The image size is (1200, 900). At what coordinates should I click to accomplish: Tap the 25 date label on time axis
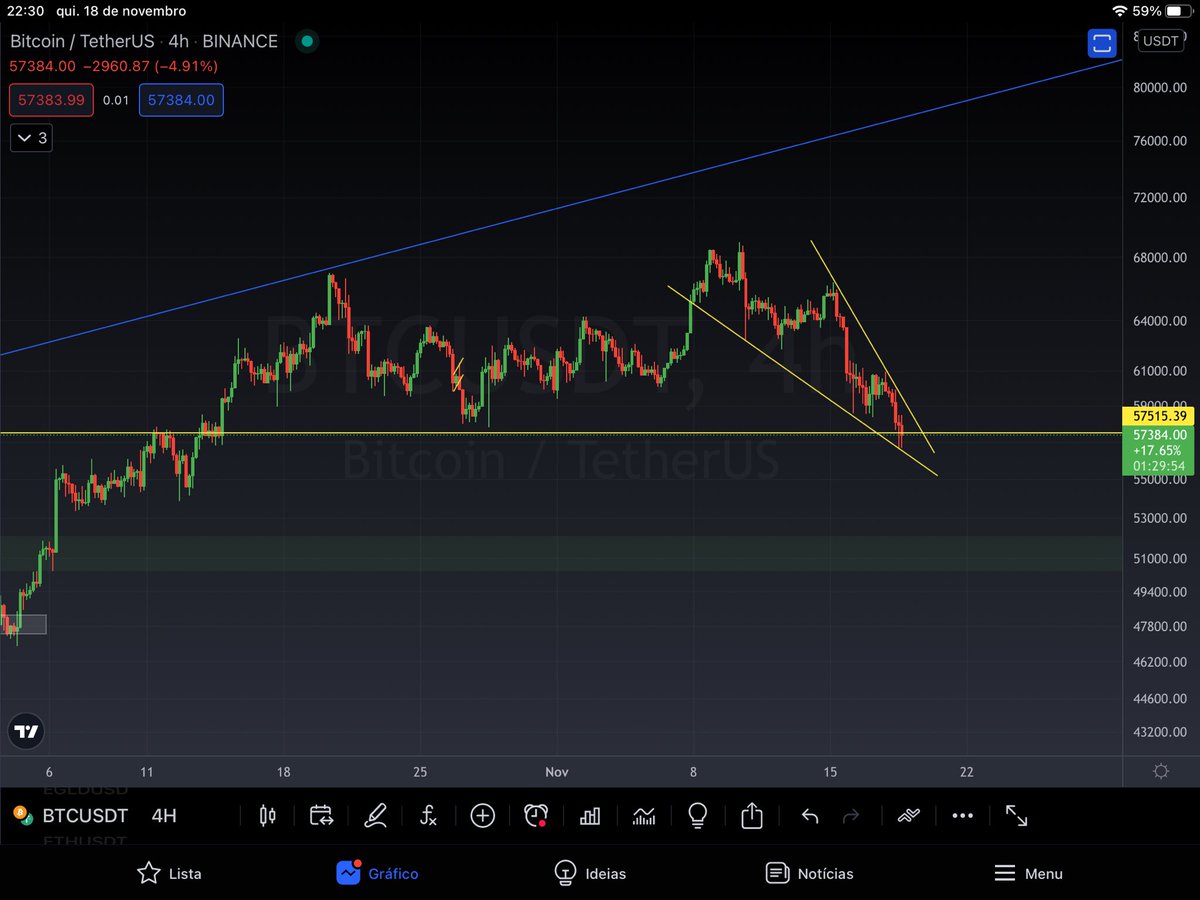(x=420, y=772)
